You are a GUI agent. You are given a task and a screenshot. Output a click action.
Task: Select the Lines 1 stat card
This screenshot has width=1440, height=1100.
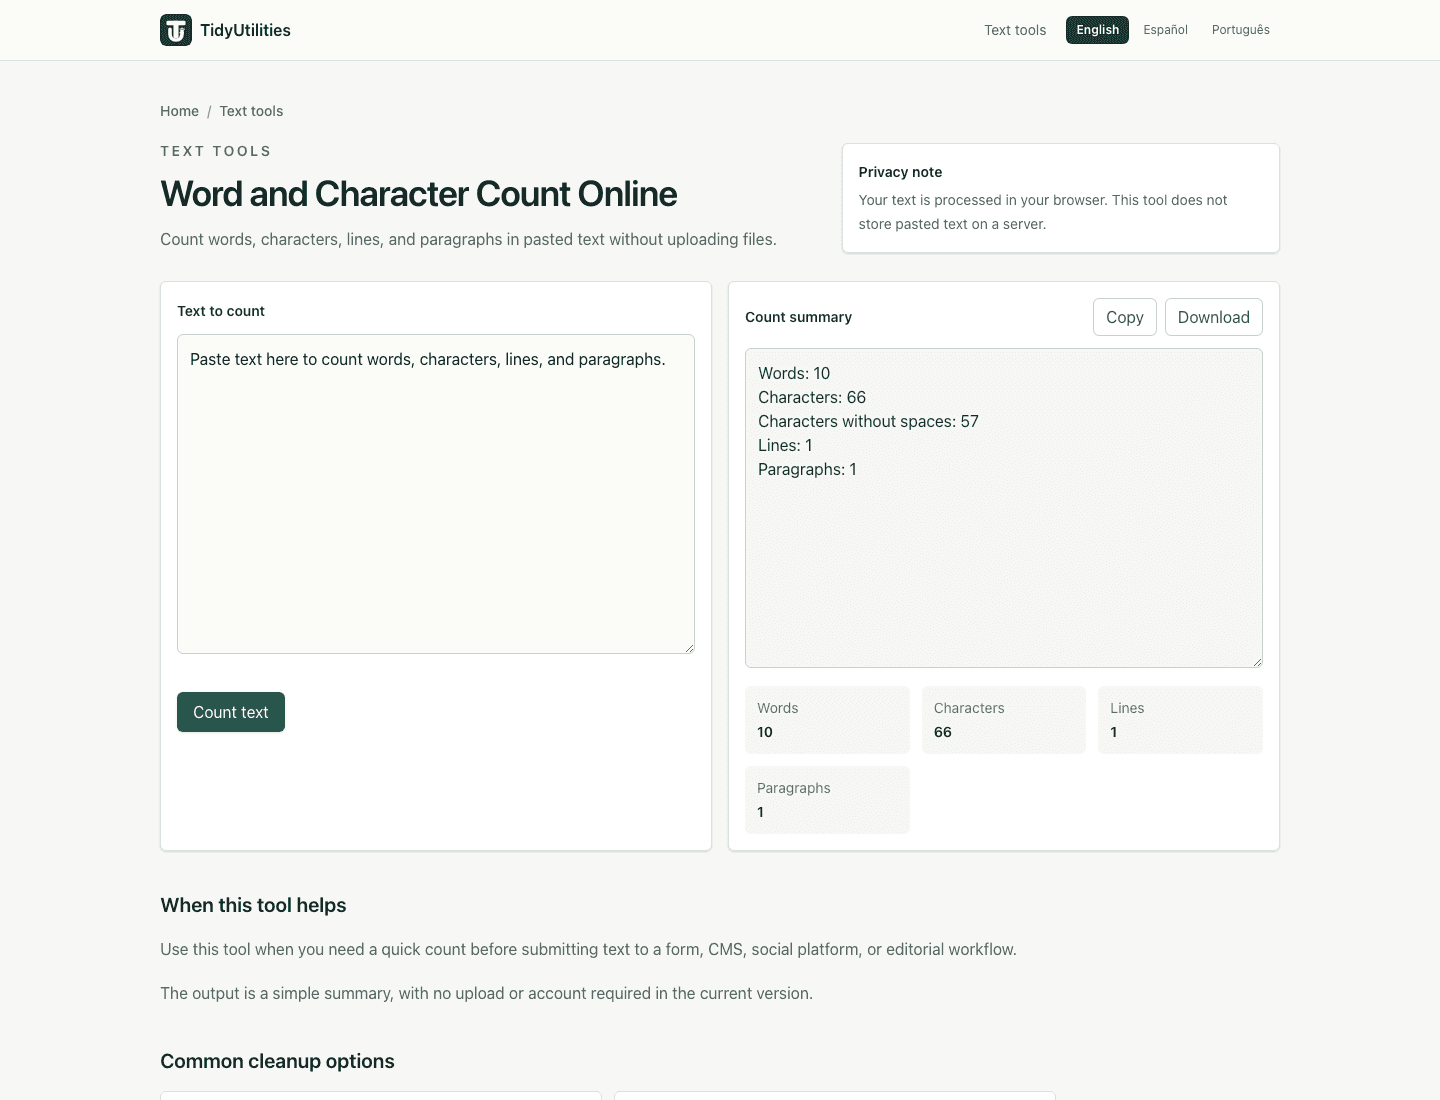(x=1180, y=720)
